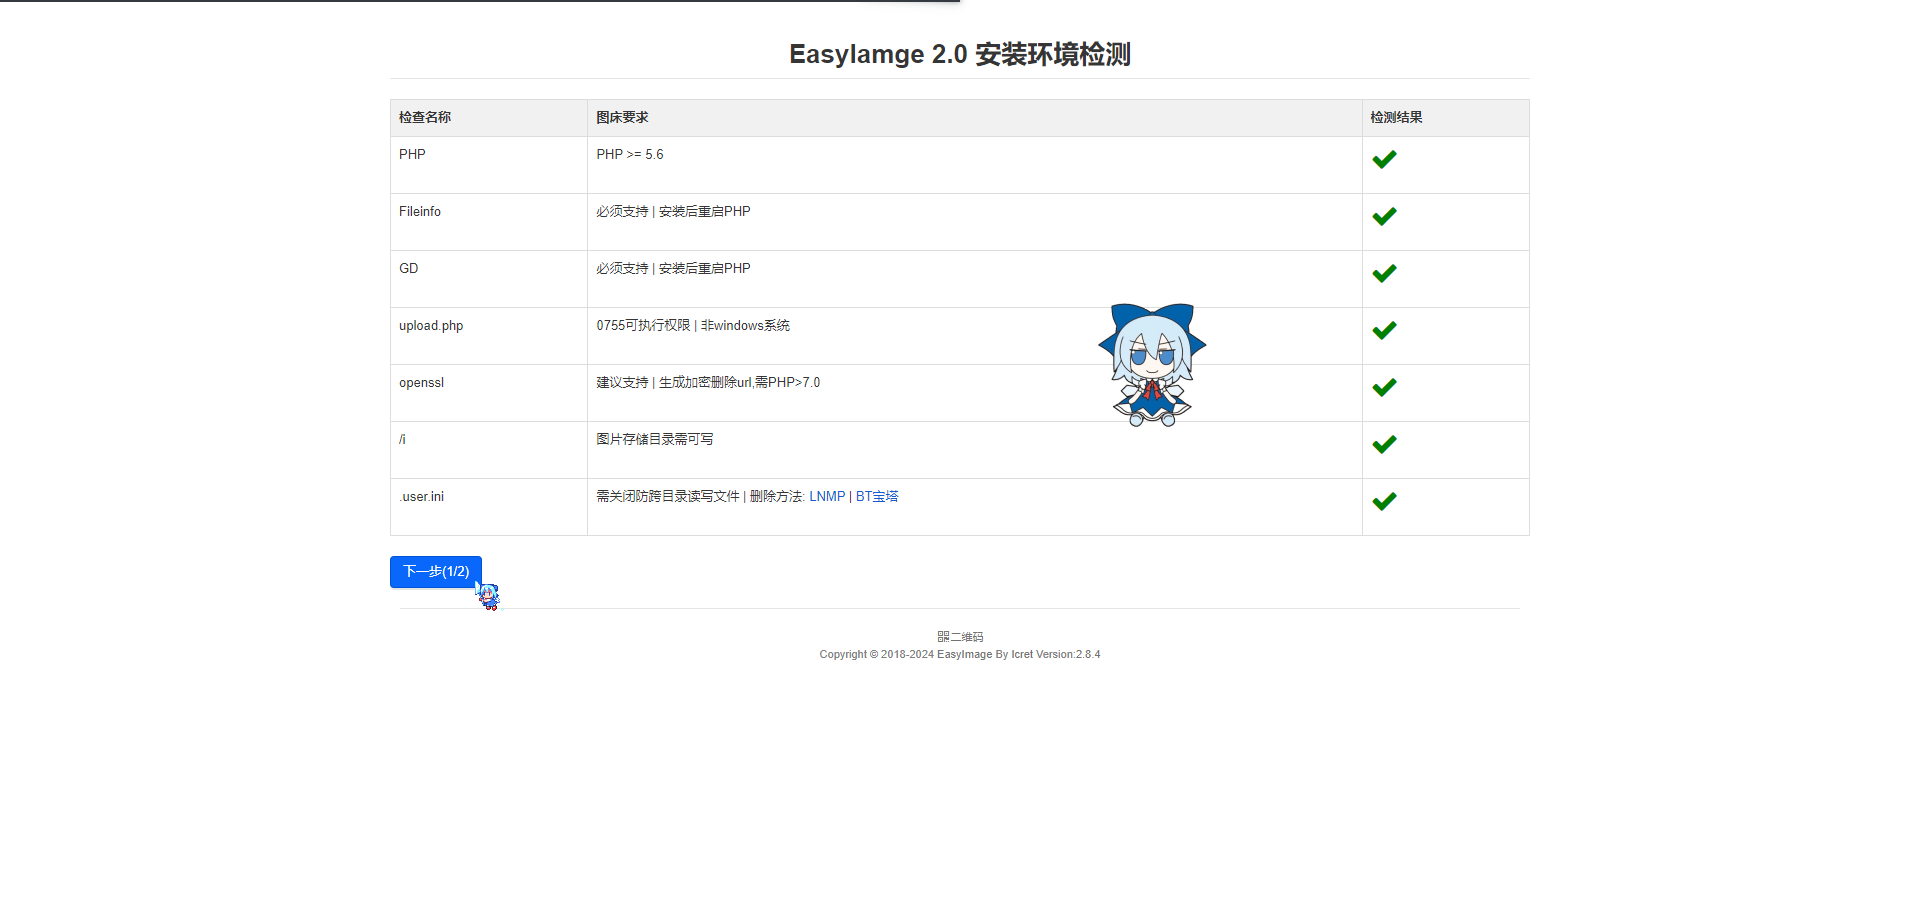Click the 检测结果 column header
Screen dimensions: 1920x911
pyautogui.click(x=1396, y=118)
